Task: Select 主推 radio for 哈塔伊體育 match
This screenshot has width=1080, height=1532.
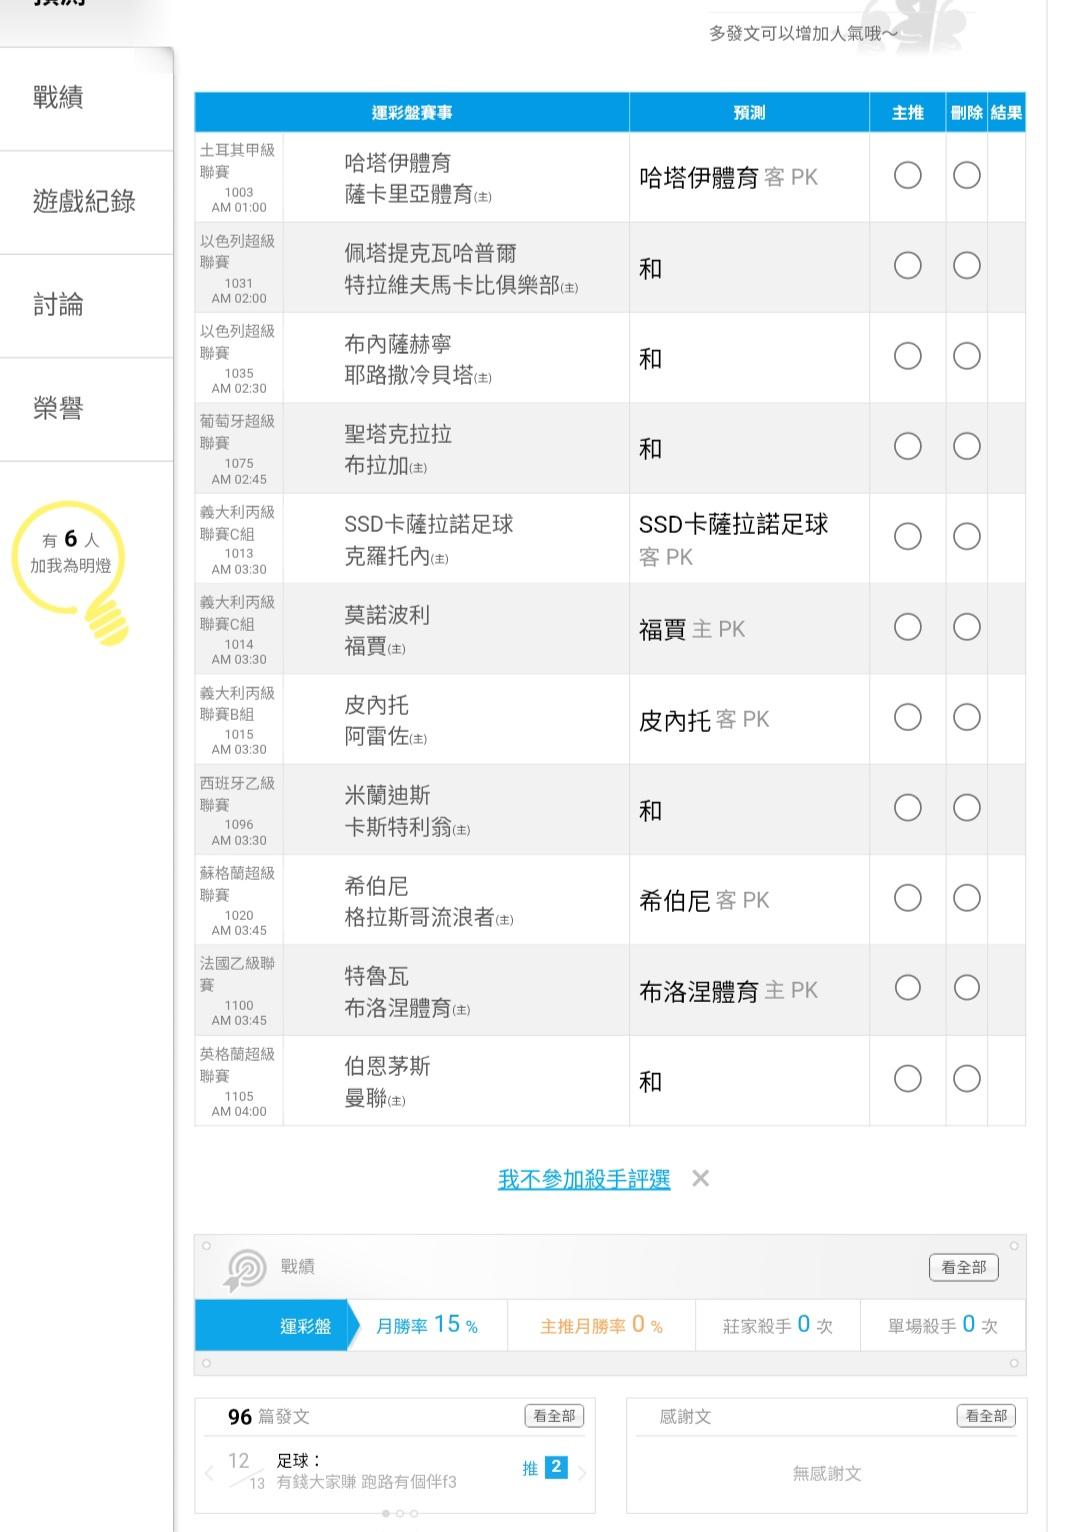Action: (907, 176)
